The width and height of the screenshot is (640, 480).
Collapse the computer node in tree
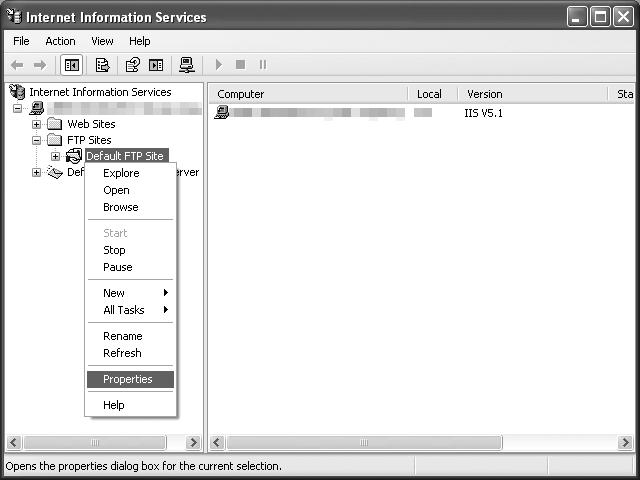pos(18,109)
